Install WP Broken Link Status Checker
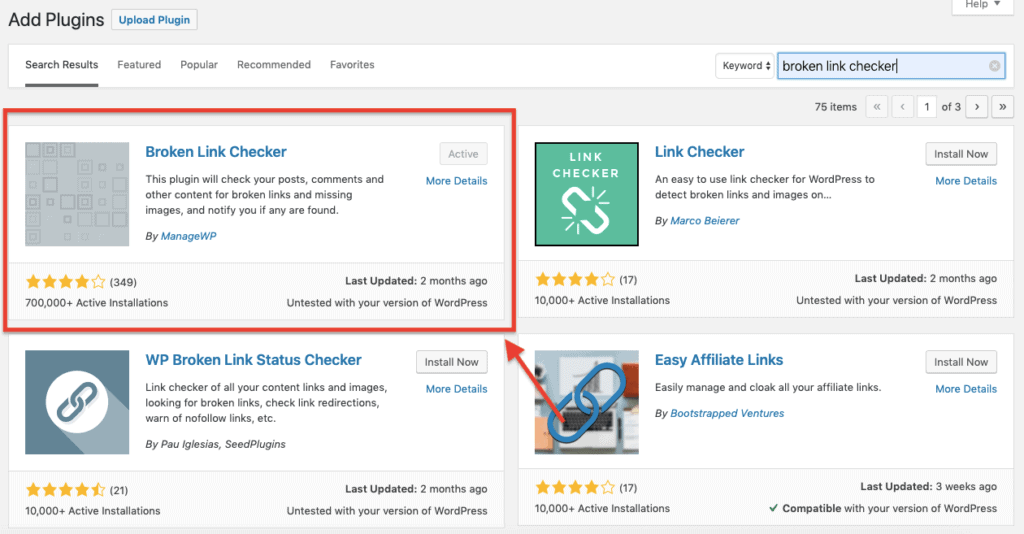 (x=451, y=362)
